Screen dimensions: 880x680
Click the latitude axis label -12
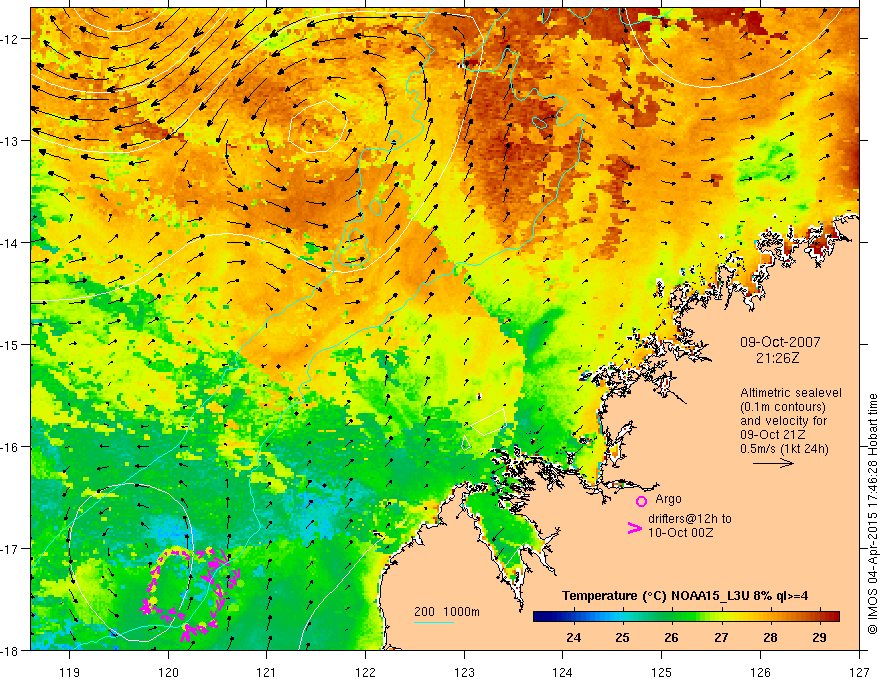pyautogui.click(x=9, y=39)
